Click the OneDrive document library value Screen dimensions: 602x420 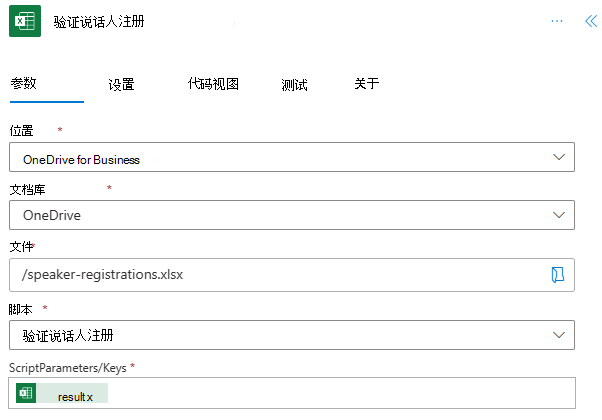[52, 215]
